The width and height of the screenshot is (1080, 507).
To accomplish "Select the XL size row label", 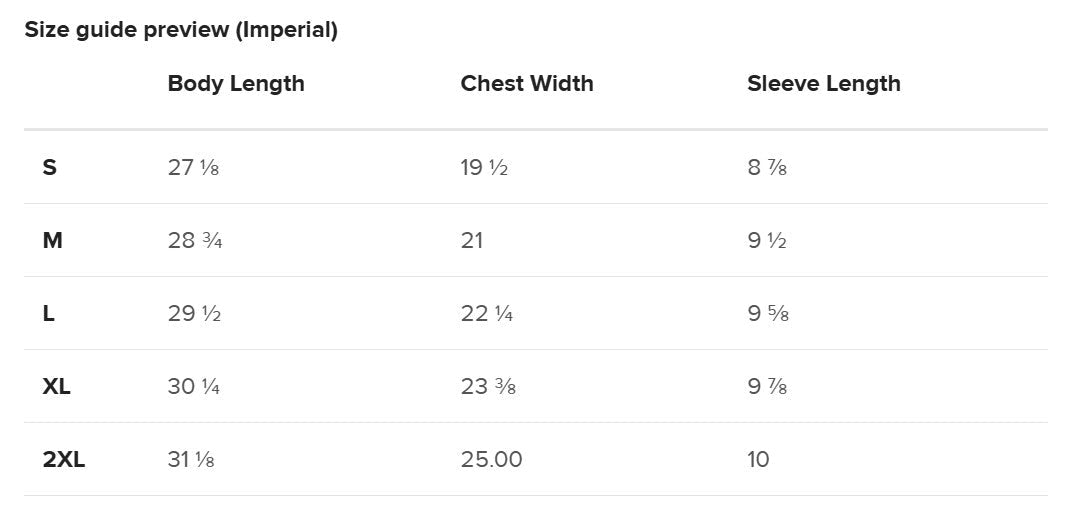I will [x=56, y=386].
